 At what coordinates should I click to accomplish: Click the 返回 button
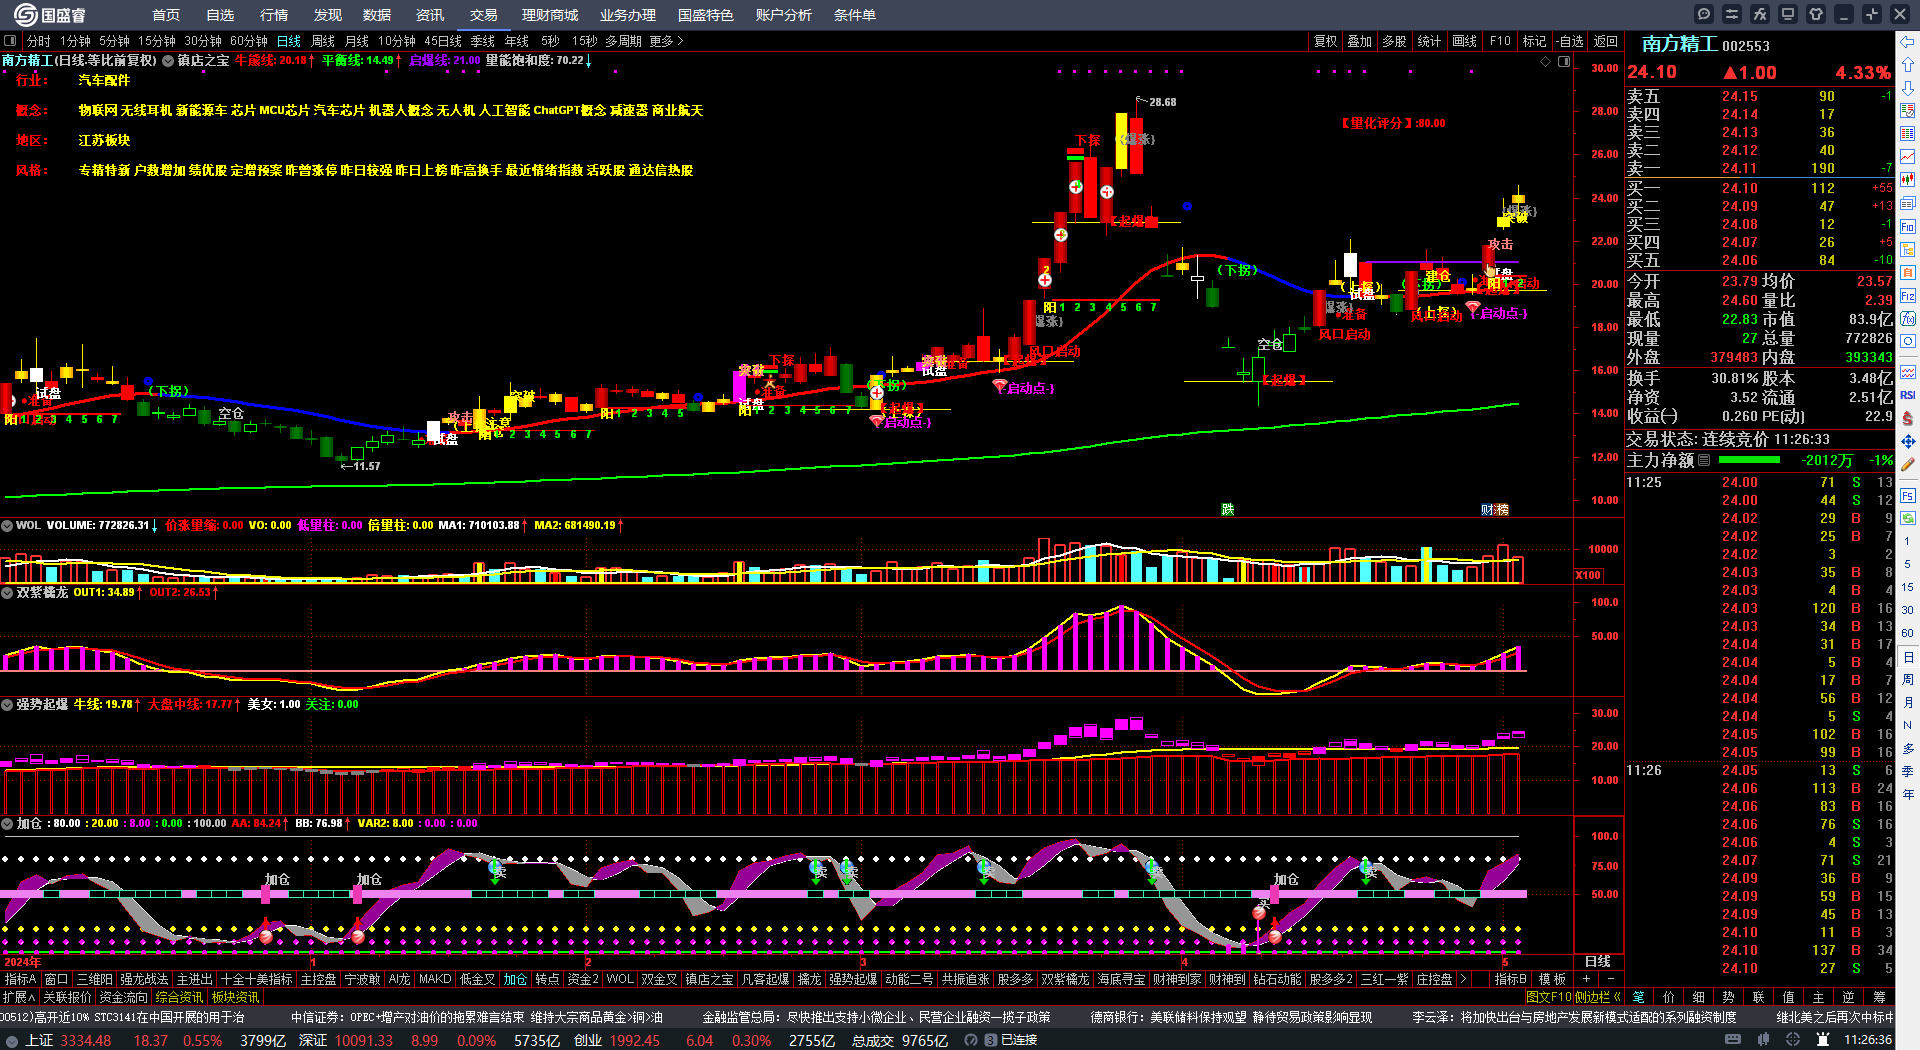coord(1606,41)
